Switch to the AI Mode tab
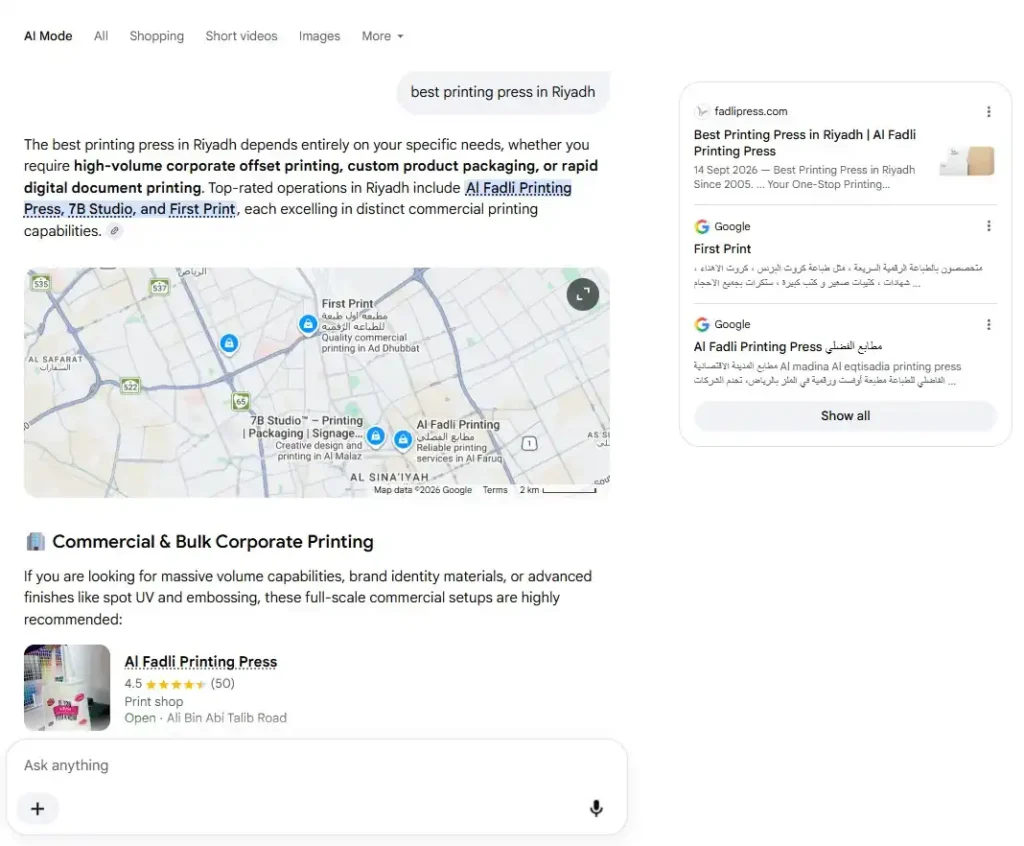1024x846 pixels. (48, 36)
